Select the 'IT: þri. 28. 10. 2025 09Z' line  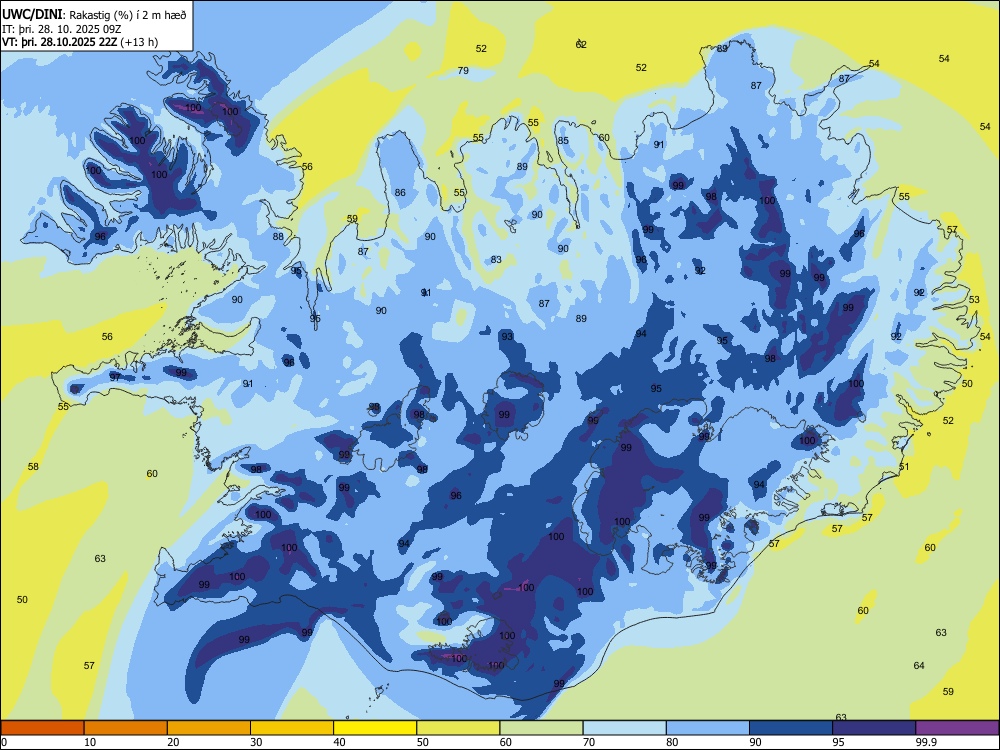(x=63, y=29)
